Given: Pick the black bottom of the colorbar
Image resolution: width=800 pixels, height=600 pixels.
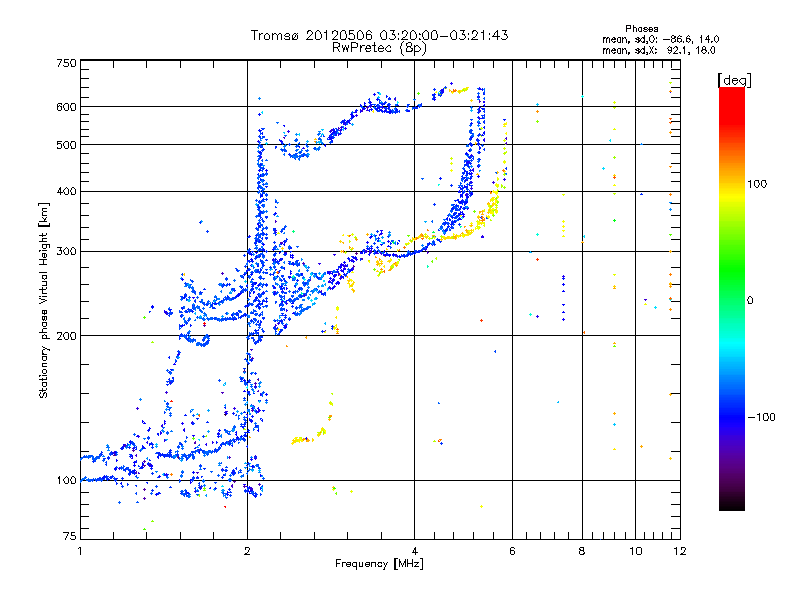Looking at the screenshot, I should click(732, 504).
